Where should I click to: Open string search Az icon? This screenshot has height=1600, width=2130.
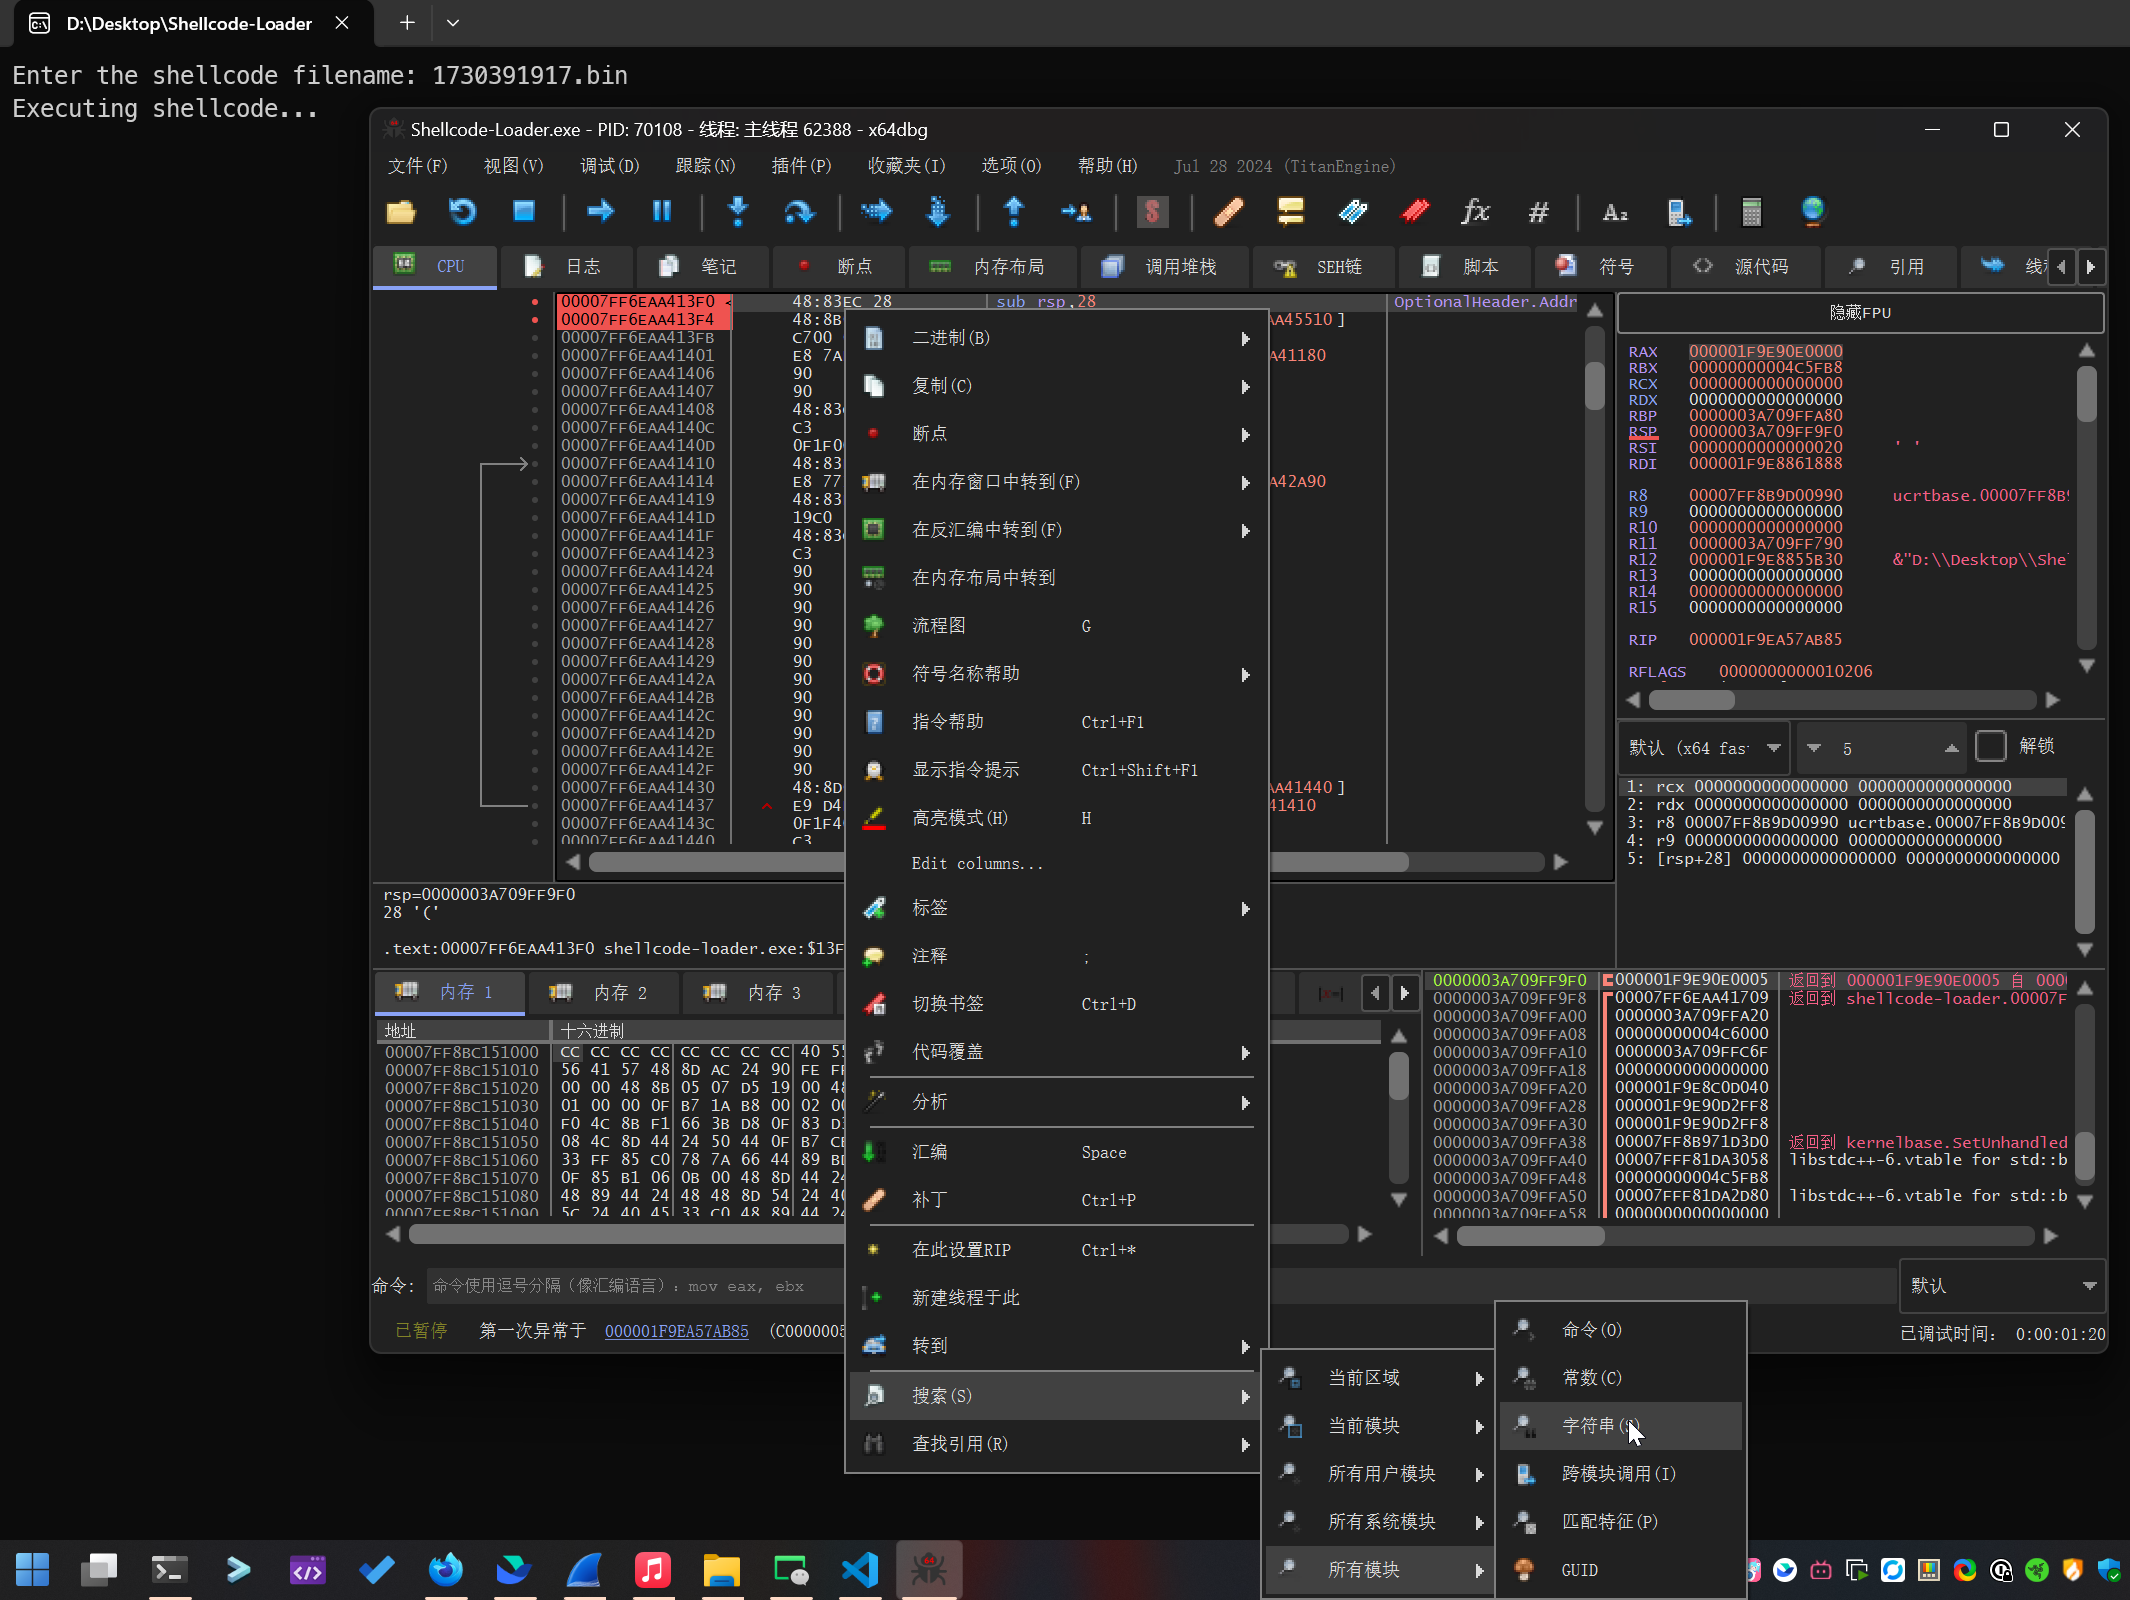click(1615, 212)
